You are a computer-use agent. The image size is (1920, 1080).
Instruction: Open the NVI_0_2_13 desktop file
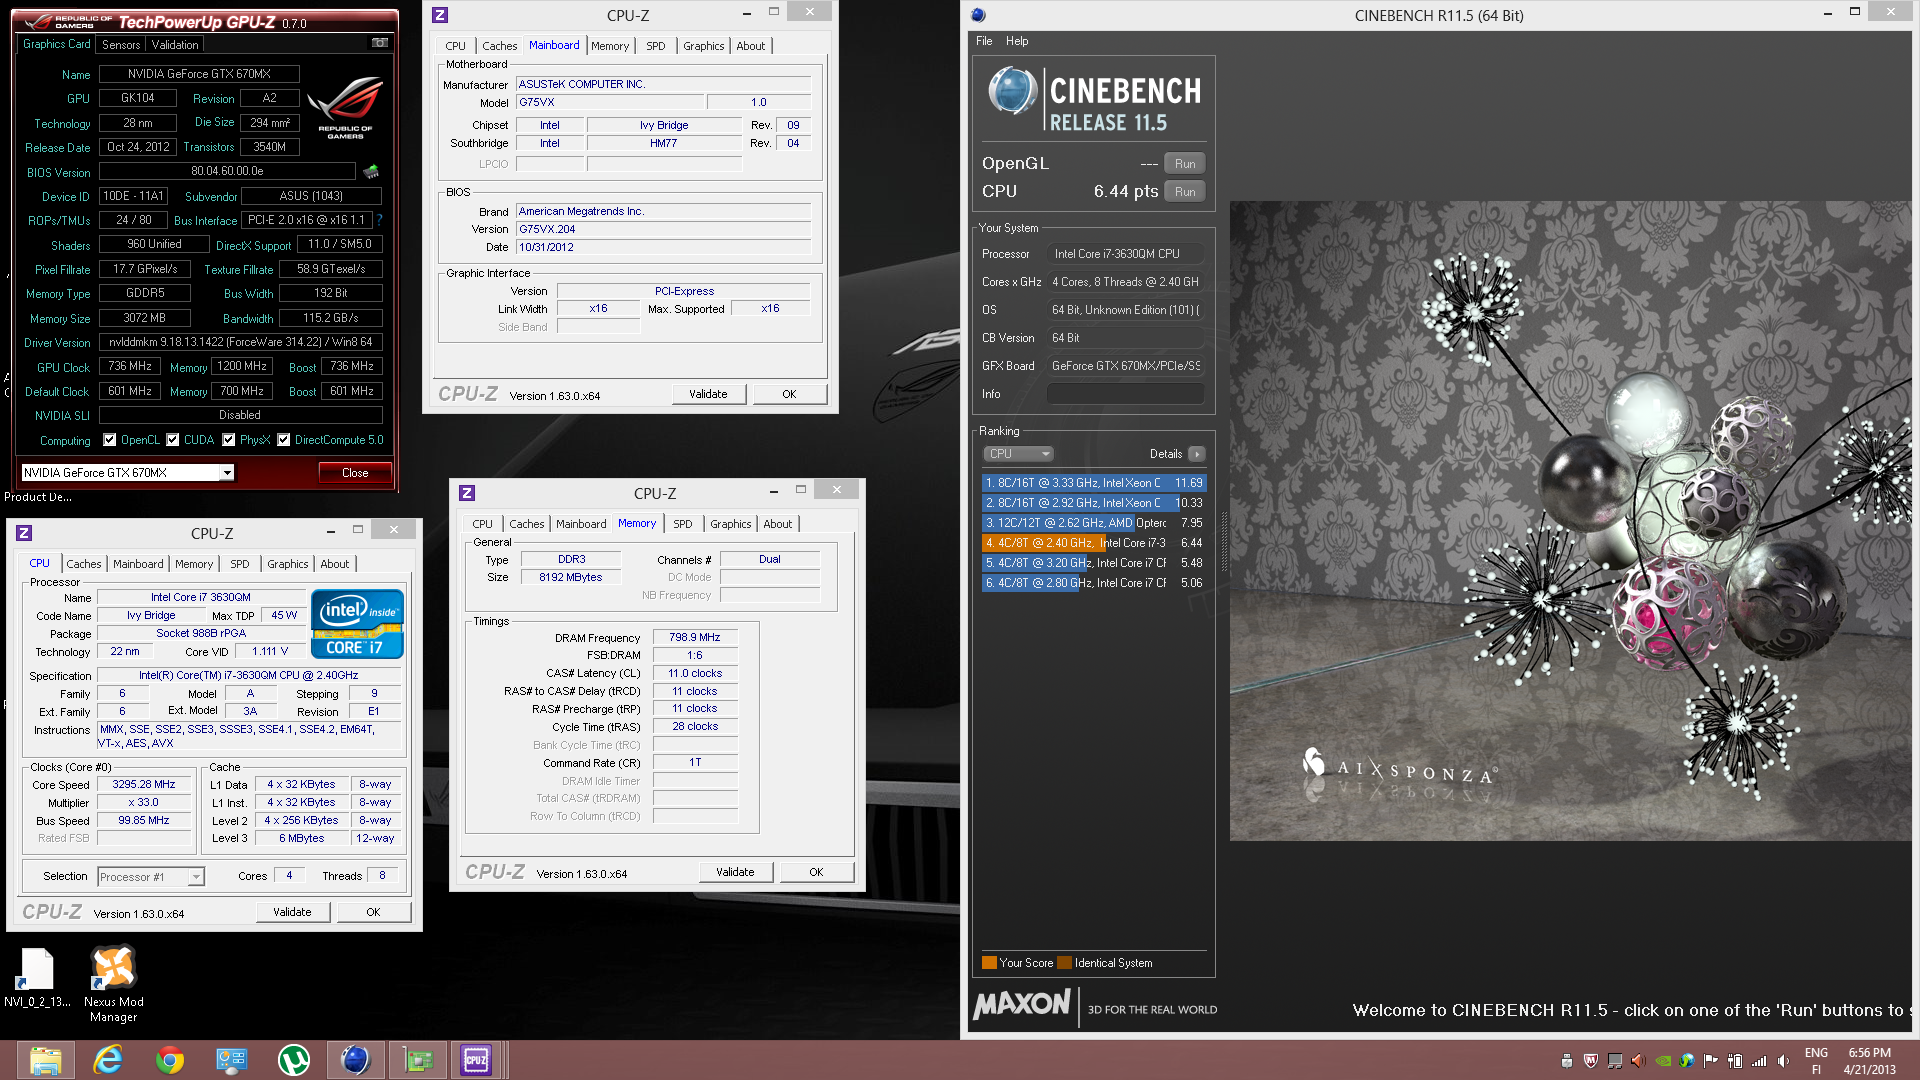(37, 977)
